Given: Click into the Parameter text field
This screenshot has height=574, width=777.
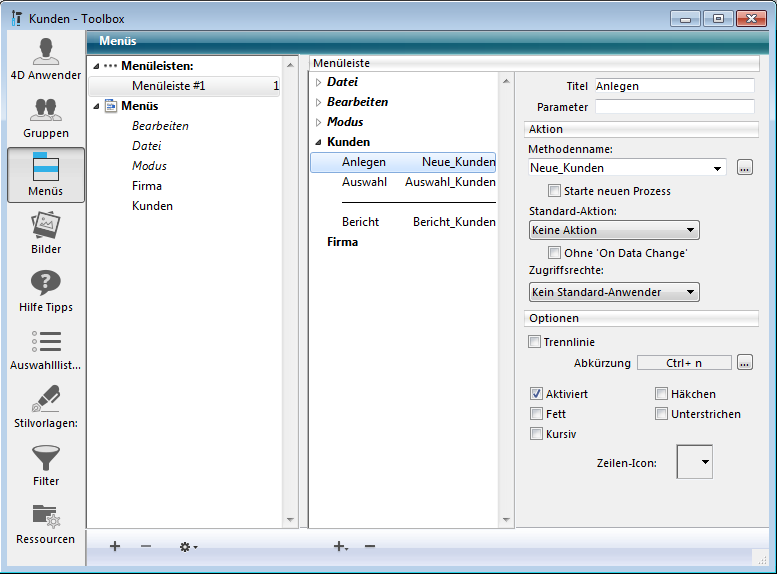Looking at the screenshot, I should pos(674,106).
